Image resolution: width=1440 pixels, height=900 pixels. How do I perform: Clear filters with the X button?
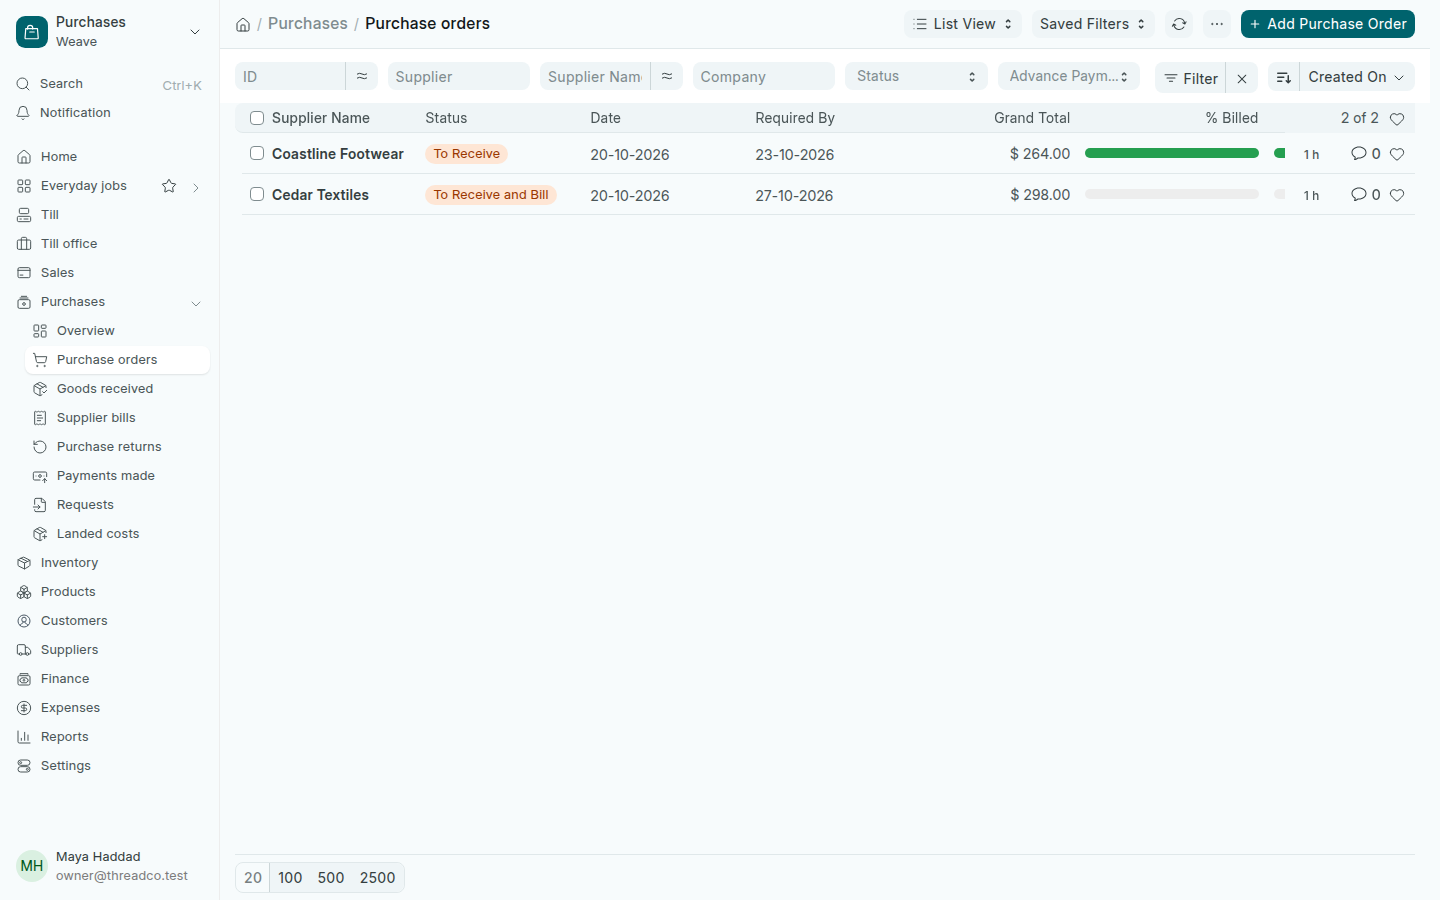(x=1242, y=78)
